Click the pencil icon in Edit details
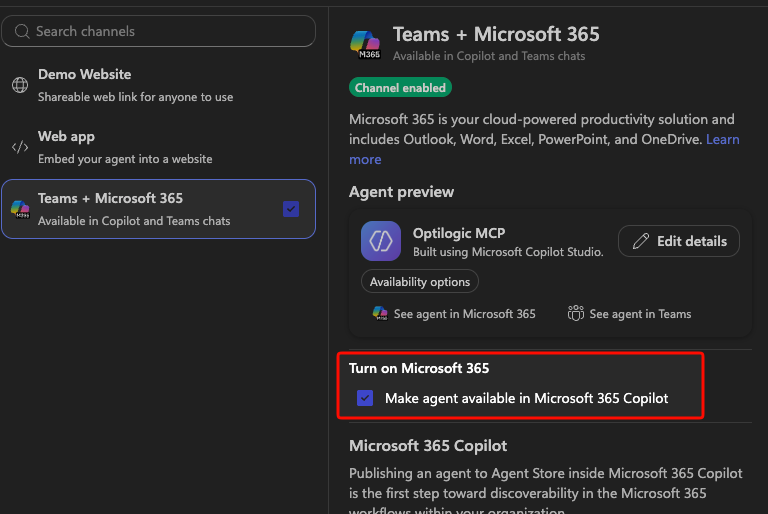 (x=641, y=241)
